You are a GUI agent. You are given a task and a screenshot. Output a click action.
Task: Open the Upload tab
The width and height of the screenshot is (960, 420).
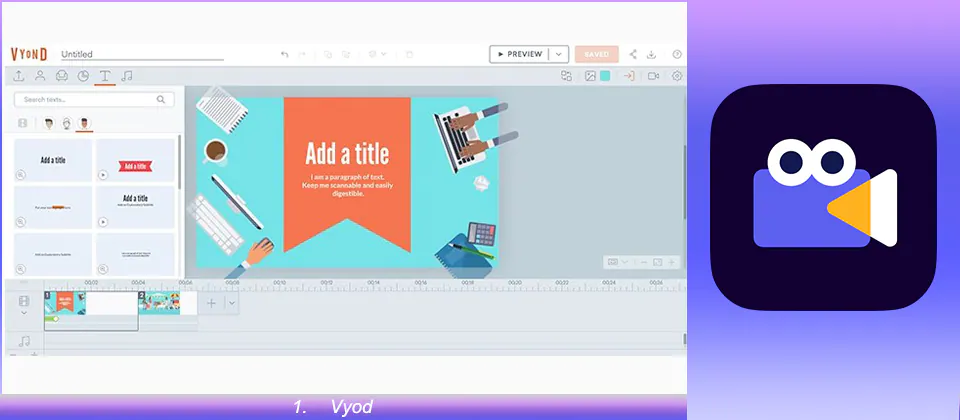(x=19, y=76)
